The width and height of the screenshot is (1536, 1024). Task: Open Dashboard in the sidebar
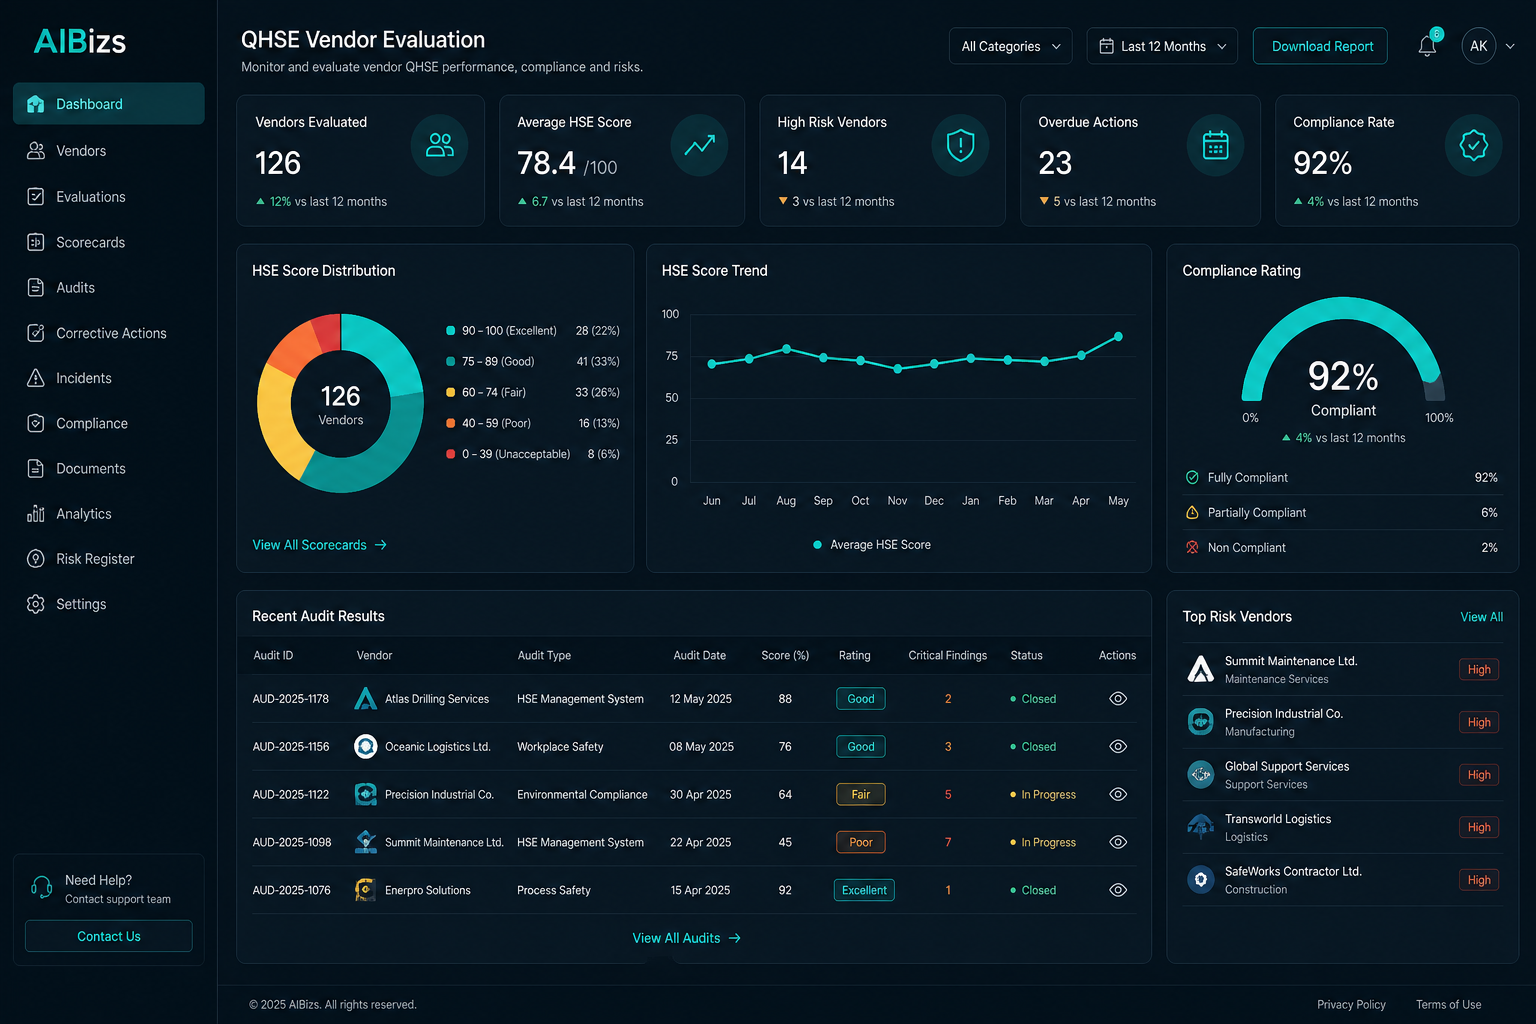tap(108, 104)
